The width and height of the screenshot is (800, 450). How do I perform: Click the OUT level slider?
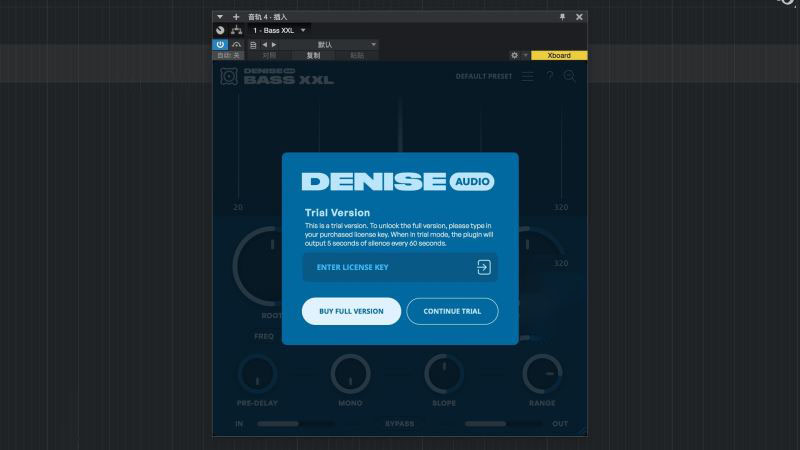point(504,423)
